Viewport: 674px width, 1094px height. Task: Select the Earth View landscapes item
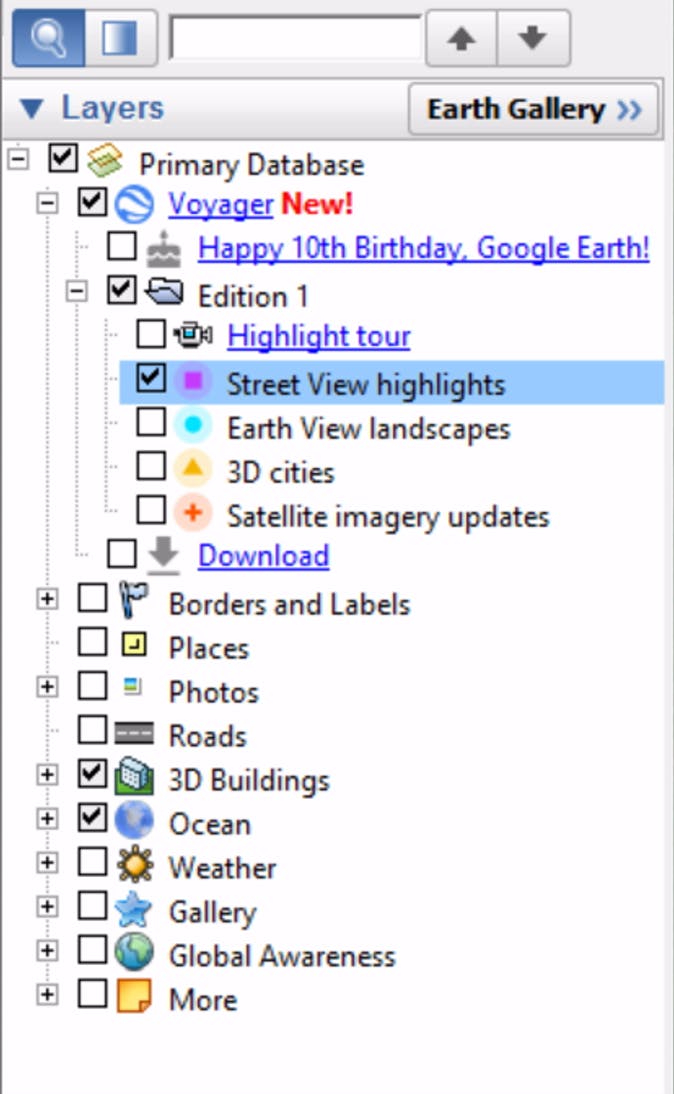(368, 429)
